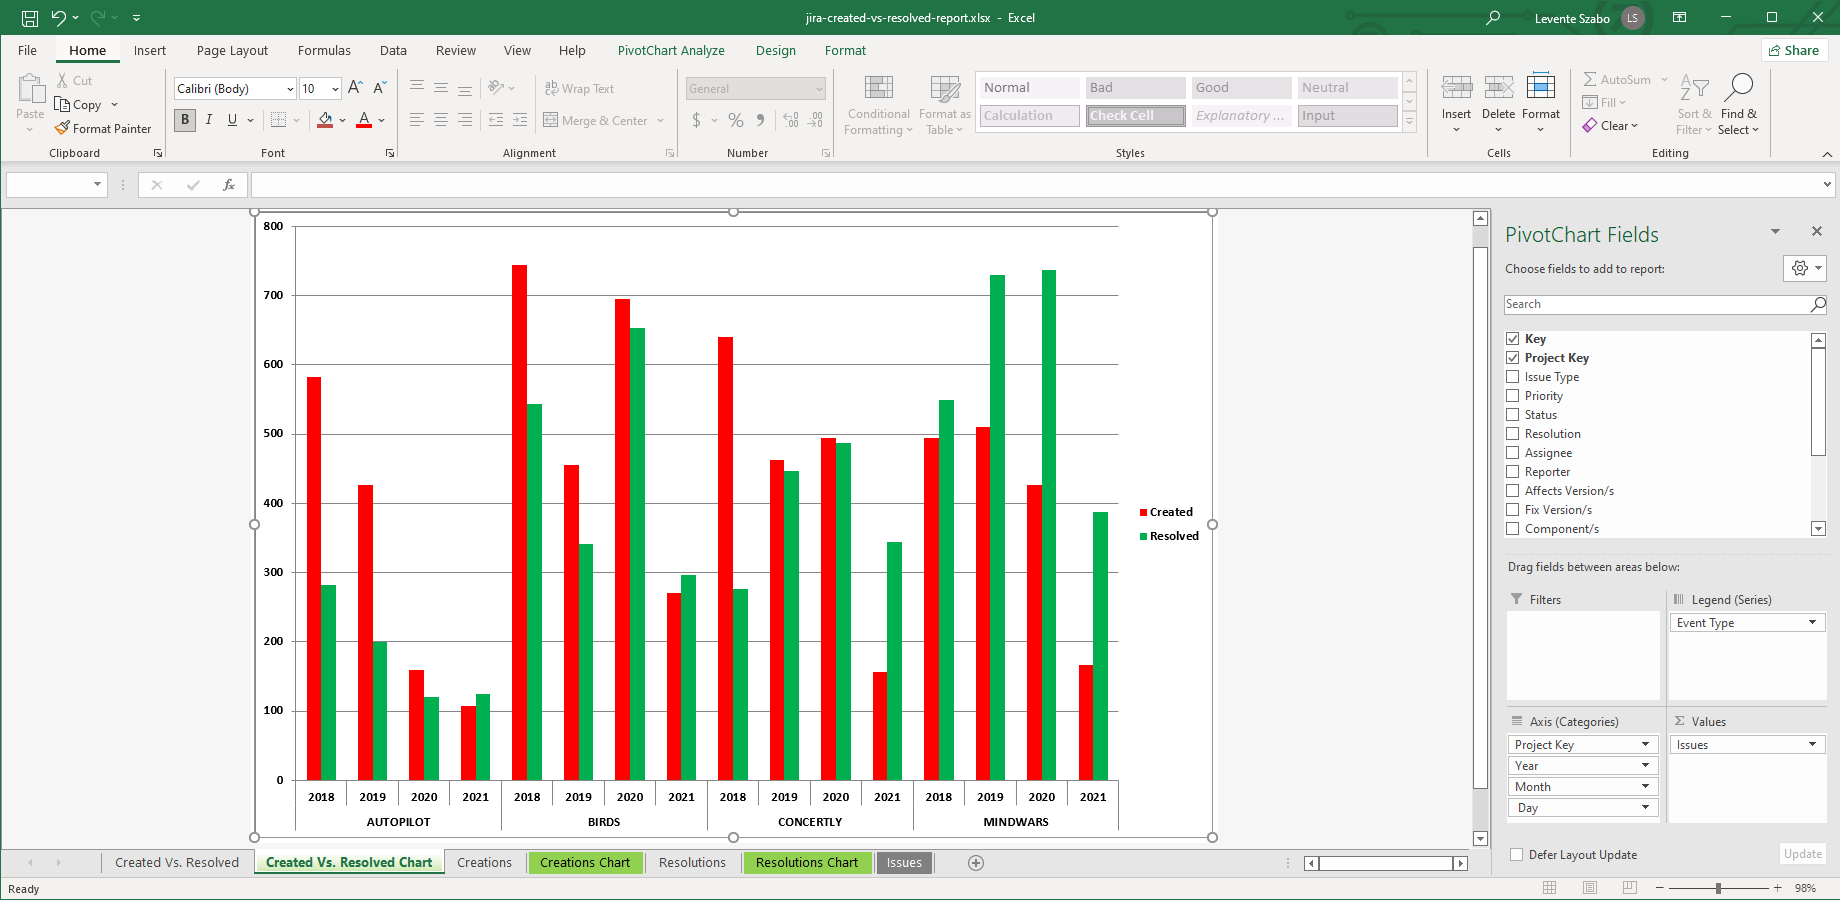This screenshot has height=900, width=1840.
Task: Click the PivotChart Fields search box
Action: [x=1656, y=304]
